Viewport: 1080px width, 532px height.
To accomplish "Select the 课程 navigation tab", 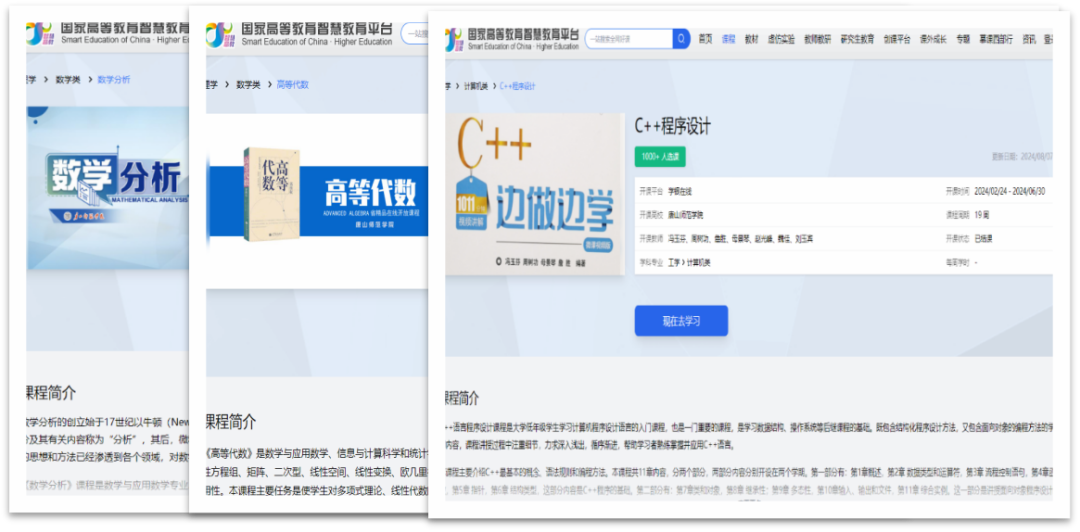I will 729,39.
